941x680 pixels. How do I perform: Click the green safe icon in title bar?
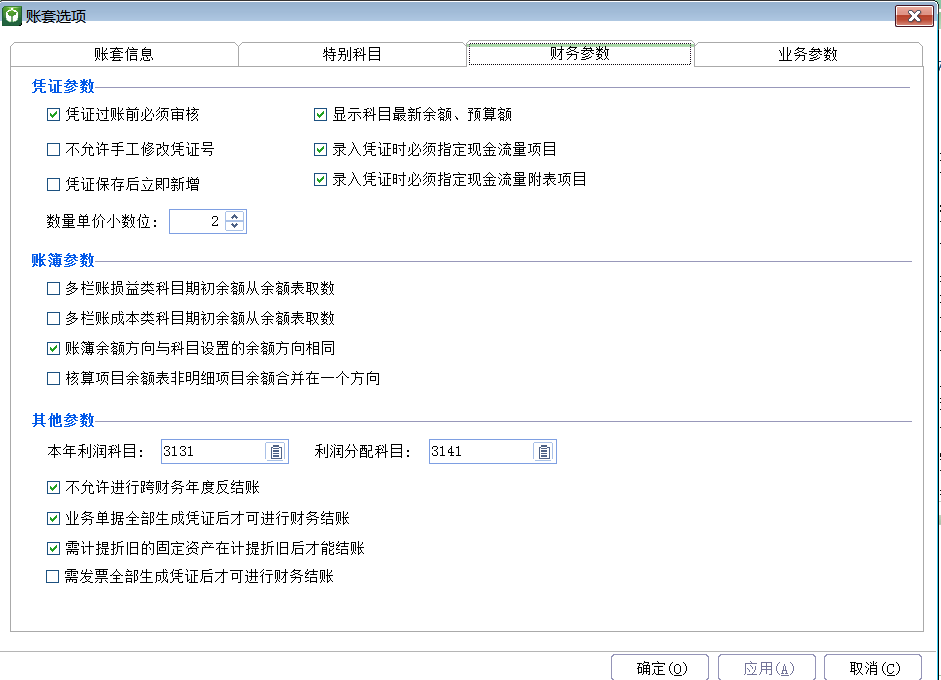pyautogui.click(x=11, y=15)
